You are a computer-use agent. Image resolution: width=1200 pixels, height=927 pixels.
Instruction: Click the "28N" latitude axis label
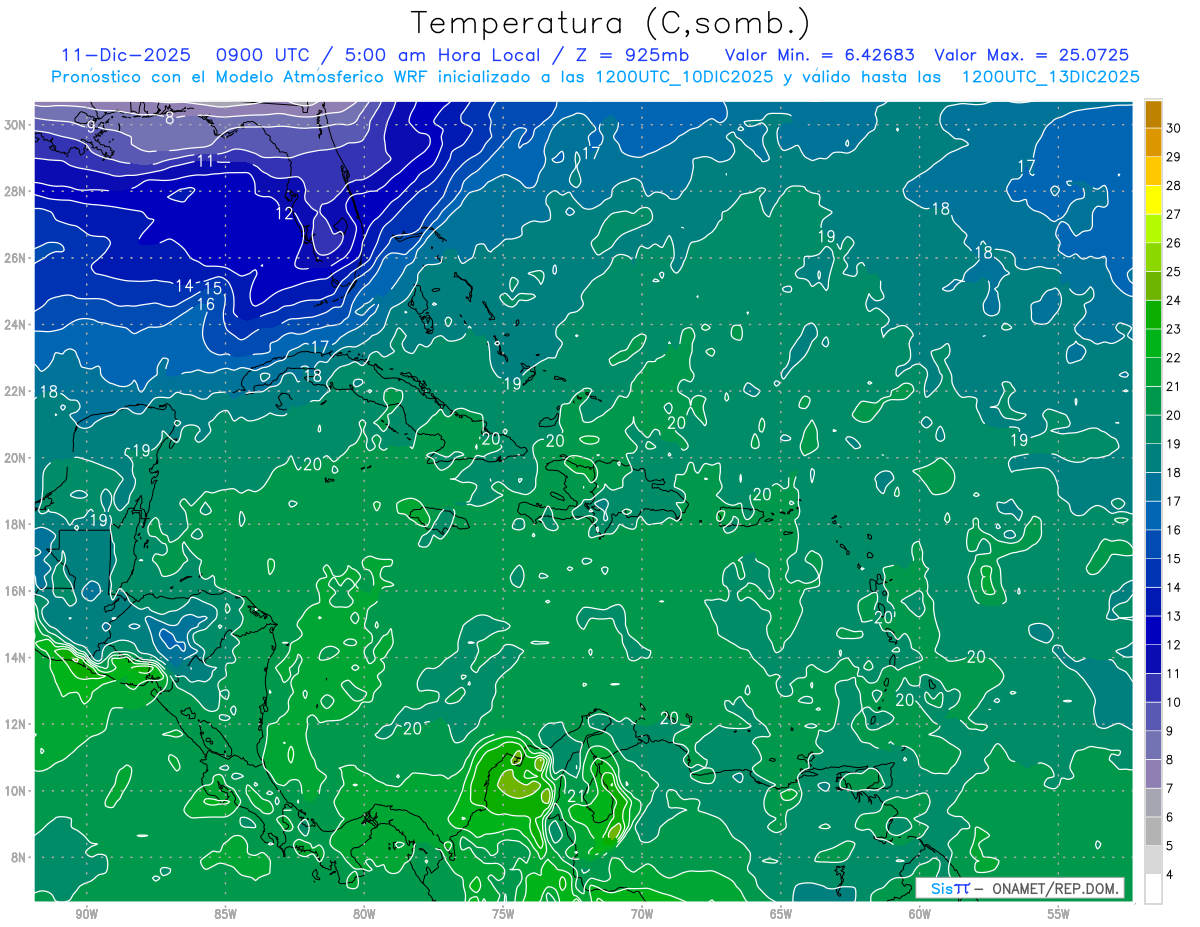coord(16,191)
